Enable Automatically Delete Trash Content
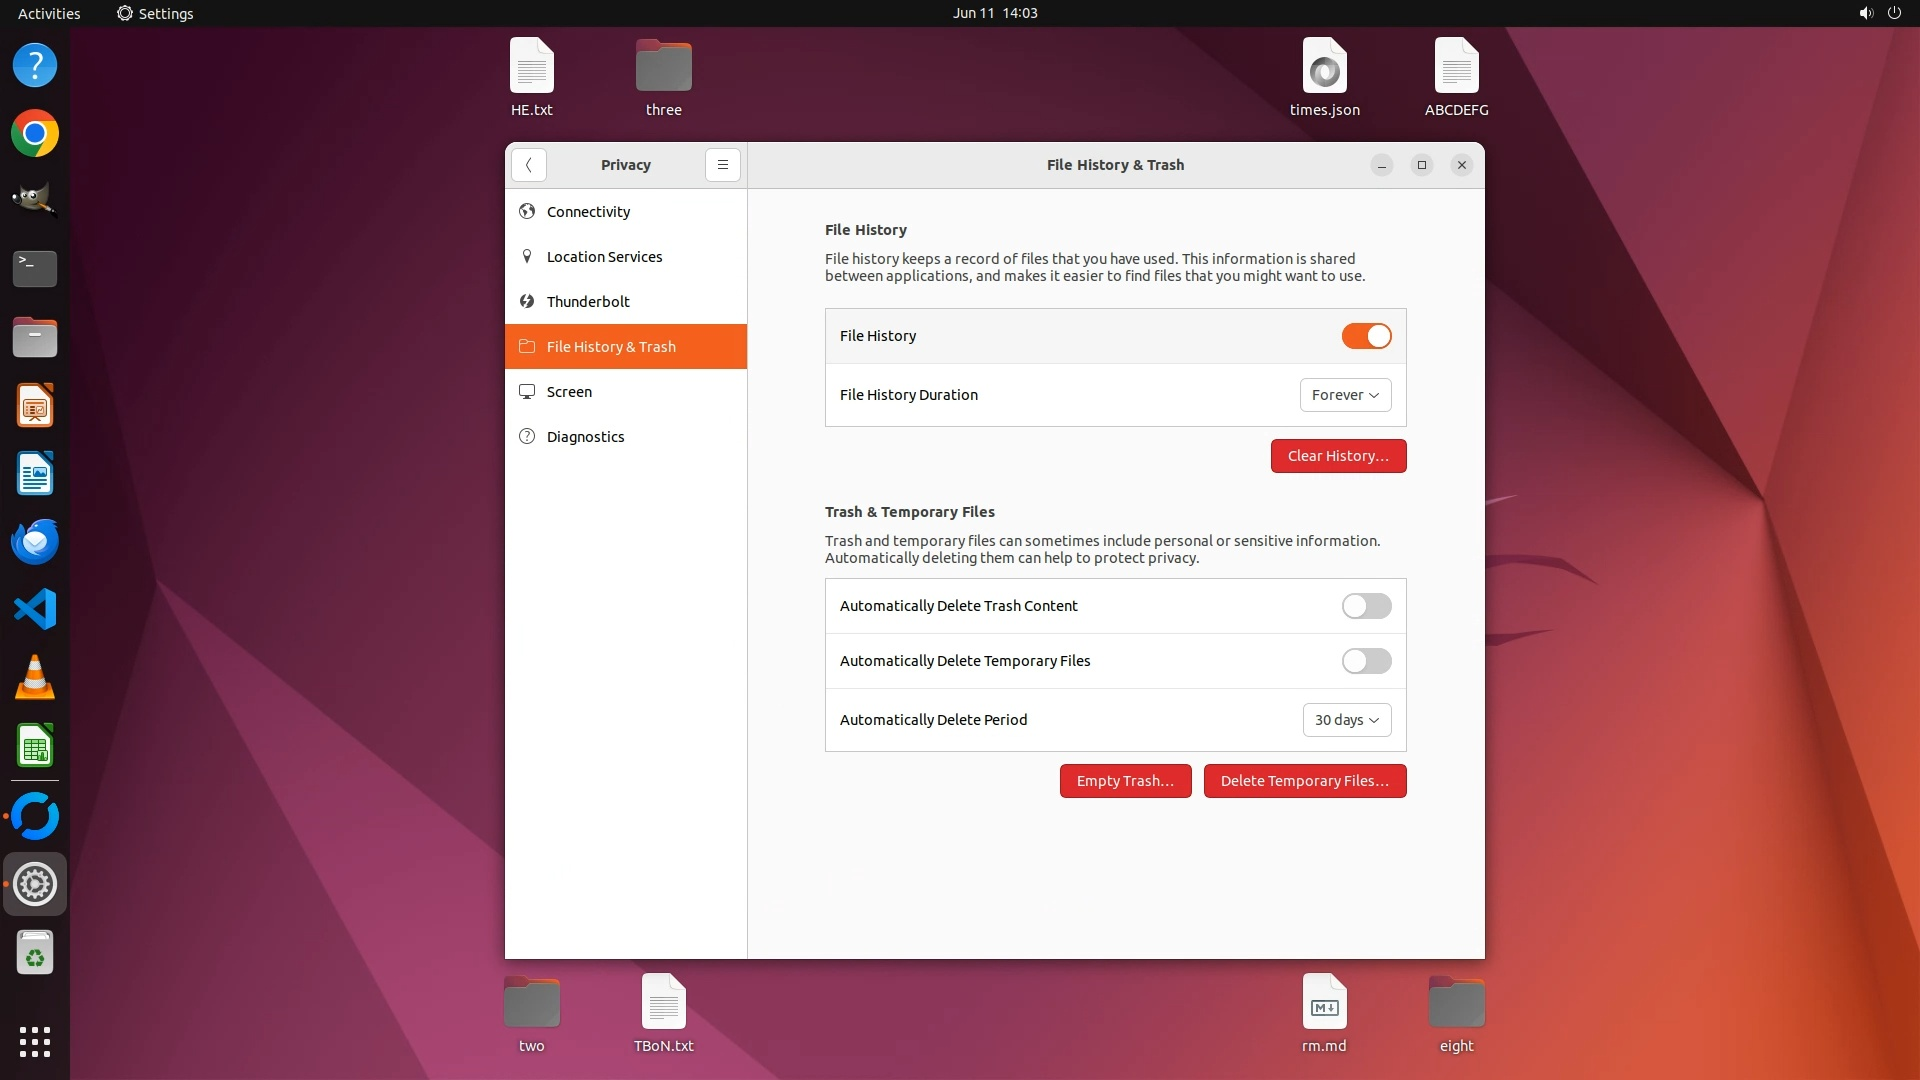Image resolution: width=1920 pixels, height=1080 pixels. click(x=1365, y=606)
